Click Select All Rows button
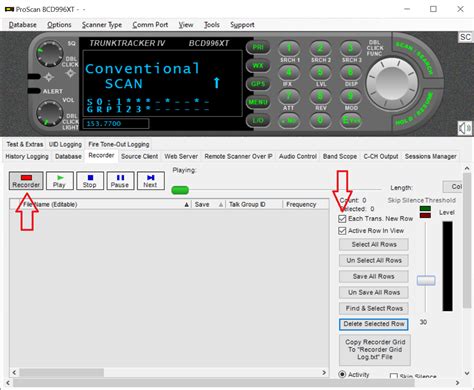 click(x=374, y=244)
